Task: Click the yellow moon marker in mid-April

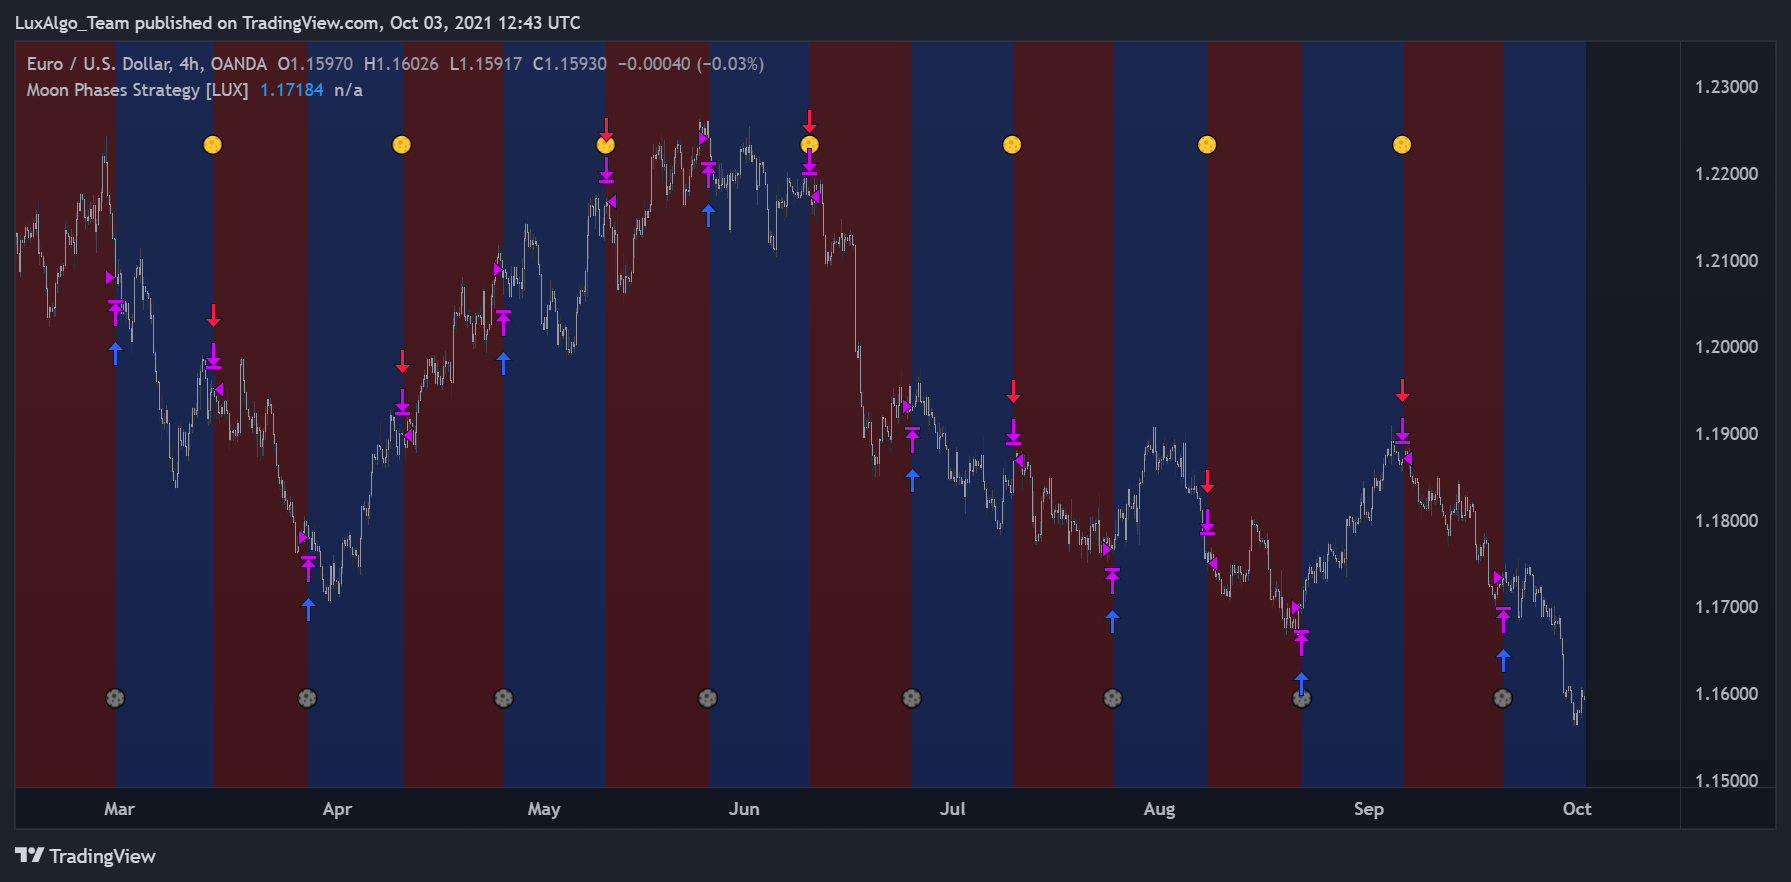Action: [401, 145]
